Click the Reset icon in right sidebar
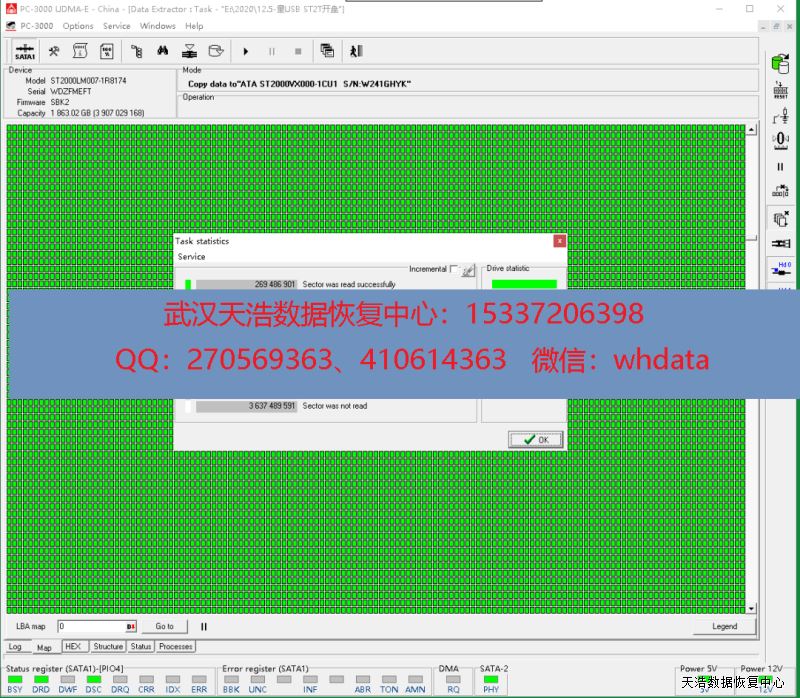Image resolution: width=800 pixels, height=698 pixels. pos(781,91)
